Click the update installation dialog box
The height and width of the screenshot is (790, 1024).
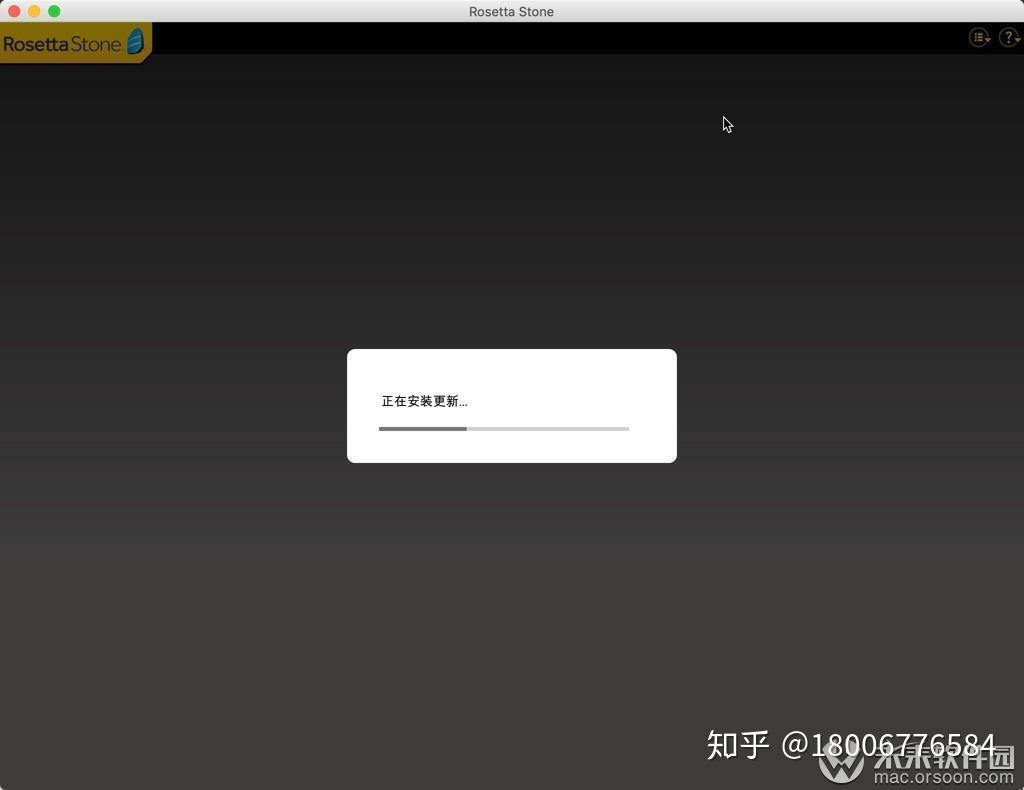tap(512, 405)
